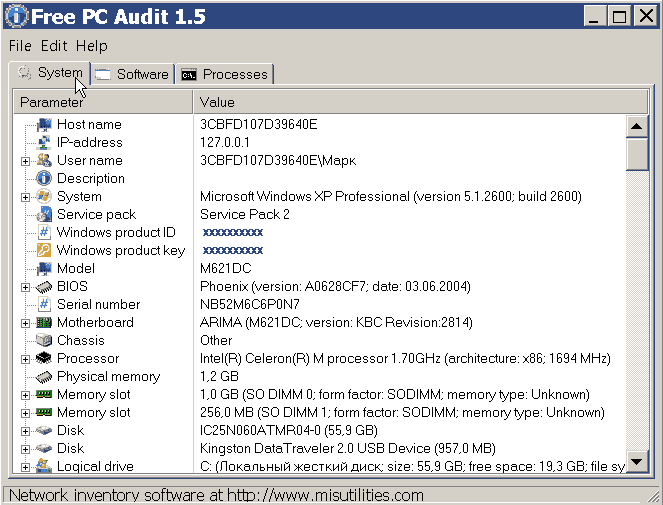Click the scrollbar up arrow

coord(636,126)
